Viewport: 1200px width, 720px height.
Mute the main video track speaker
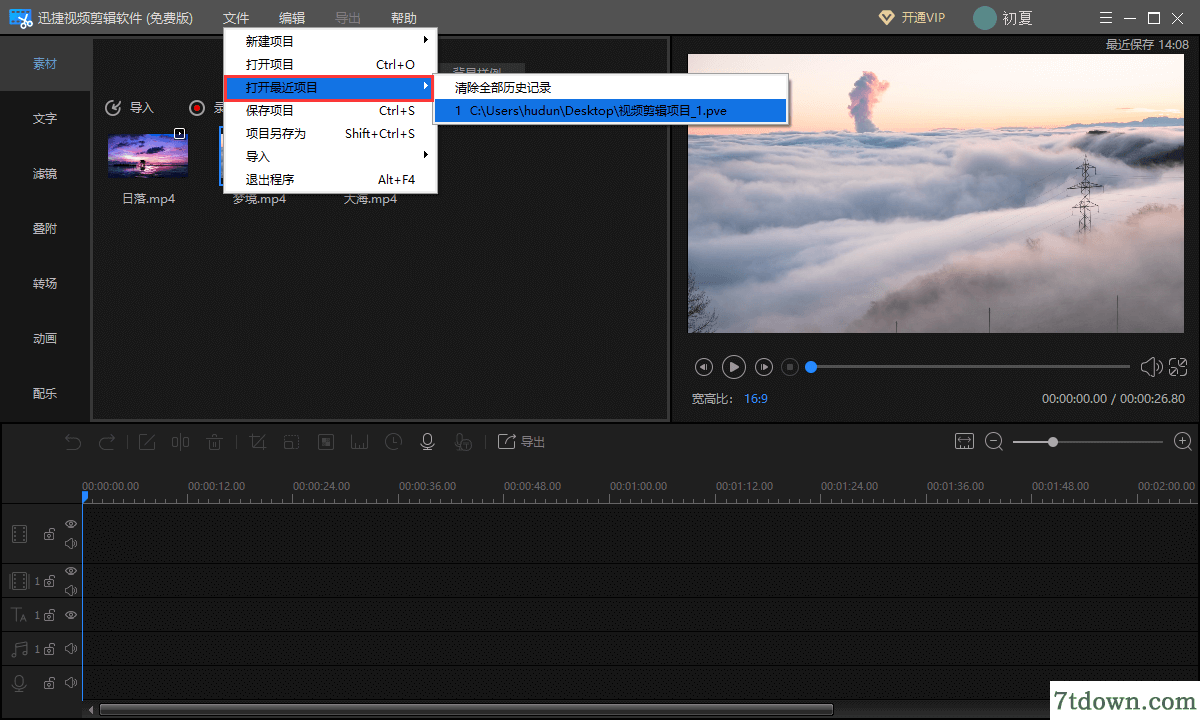71,544
